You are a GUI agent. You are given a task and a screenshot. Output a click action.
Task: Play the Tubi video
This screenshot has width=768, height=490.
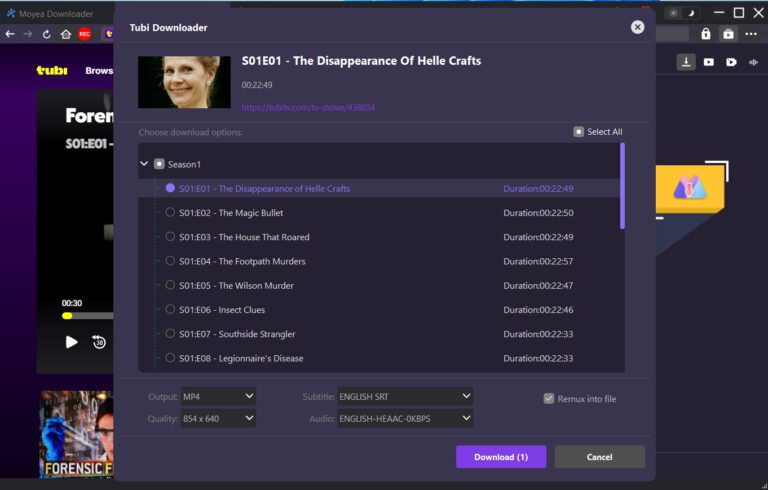pos(71,342)
